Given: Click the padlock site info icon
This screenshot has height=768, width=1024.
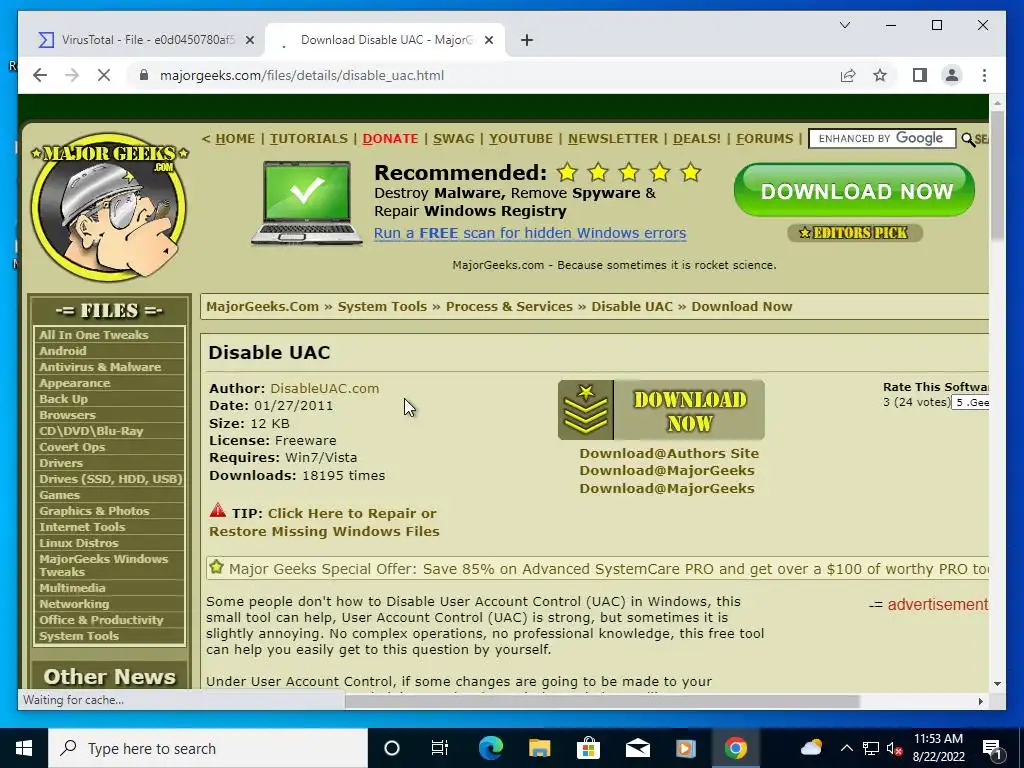Looking at the screenshot, I should pyautogui.click(x=144, y=75).
